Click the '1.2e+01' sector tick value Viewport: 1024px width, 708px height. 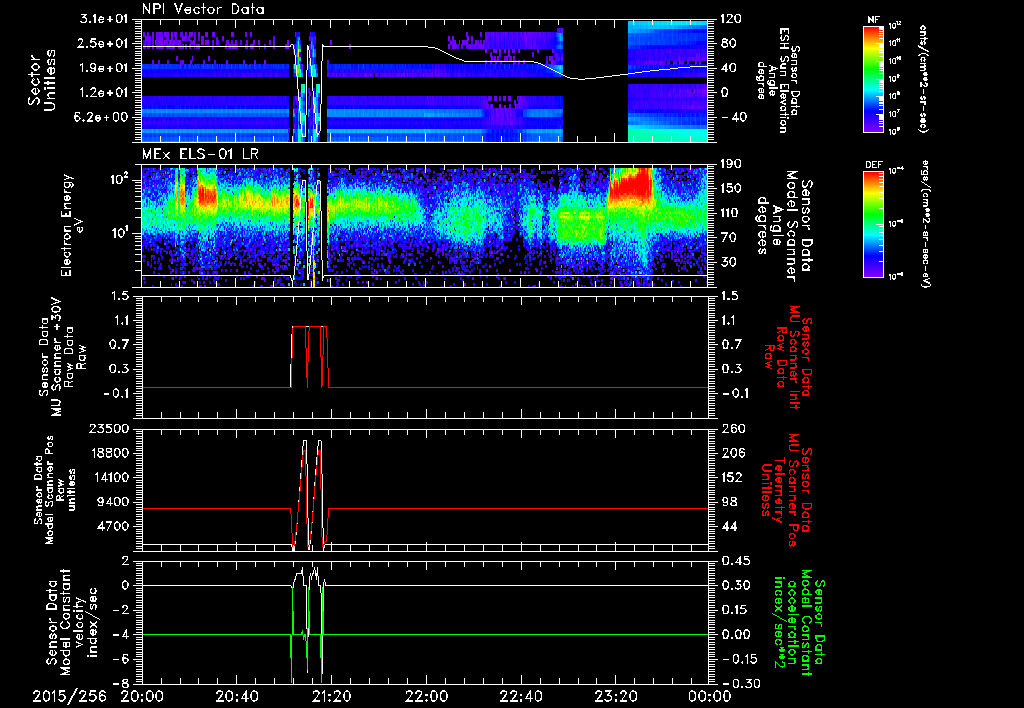[106, 93]
